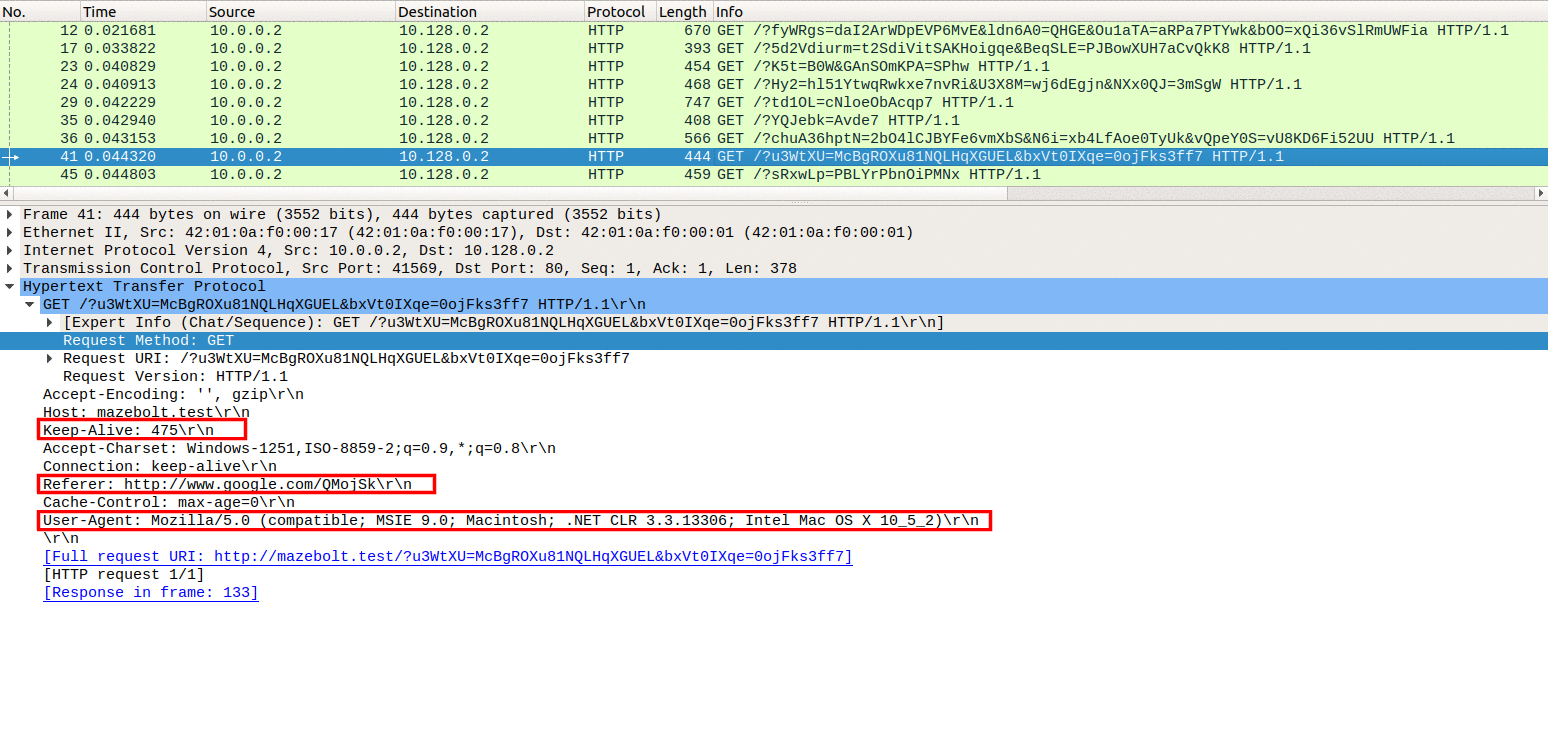
Task: Expand Transmission Control Protocol row
Action: pyautogui.click(x=10, y=269)
